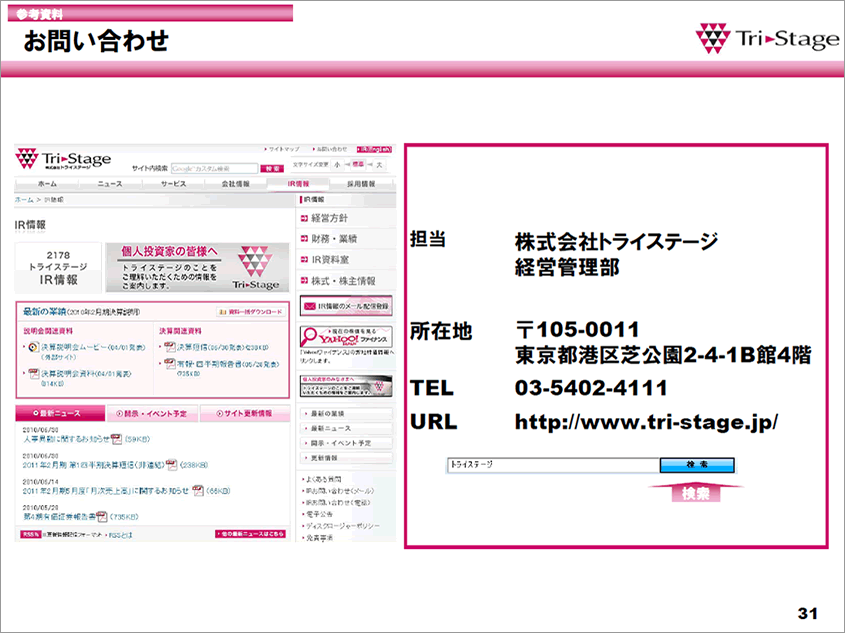Open the サービス navigation tab
Viewport: 845px width, 633px height.
[x=173, y=184]
